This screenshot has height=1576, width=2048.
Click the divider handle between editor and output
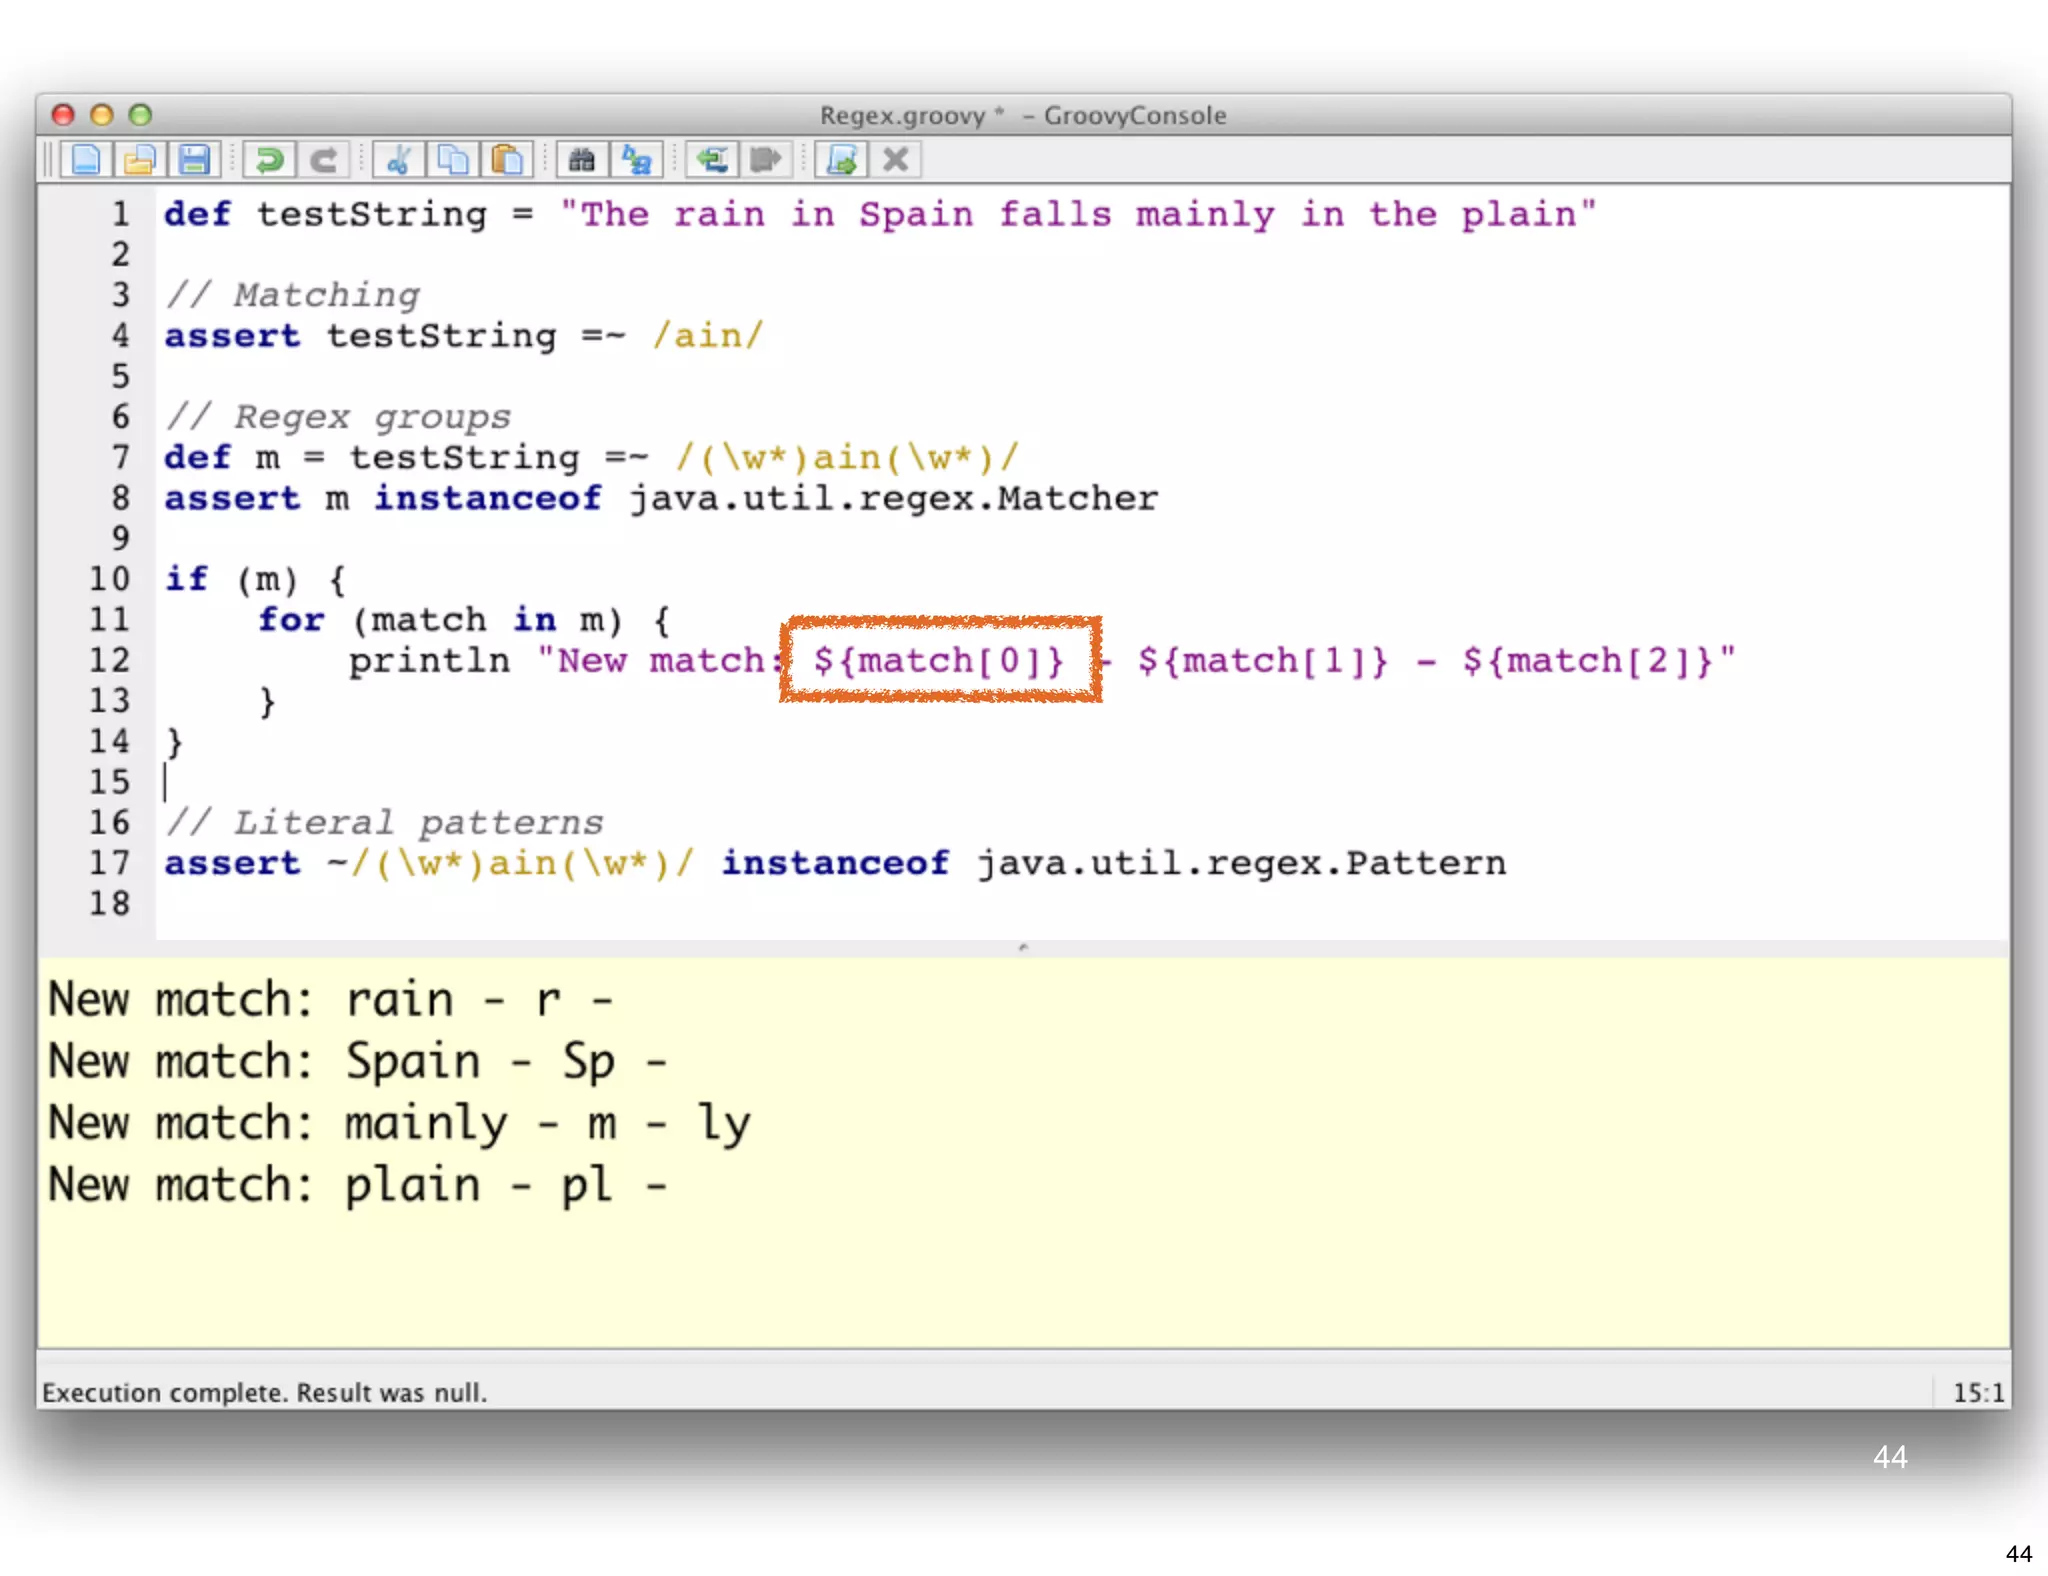point(1022,947)
